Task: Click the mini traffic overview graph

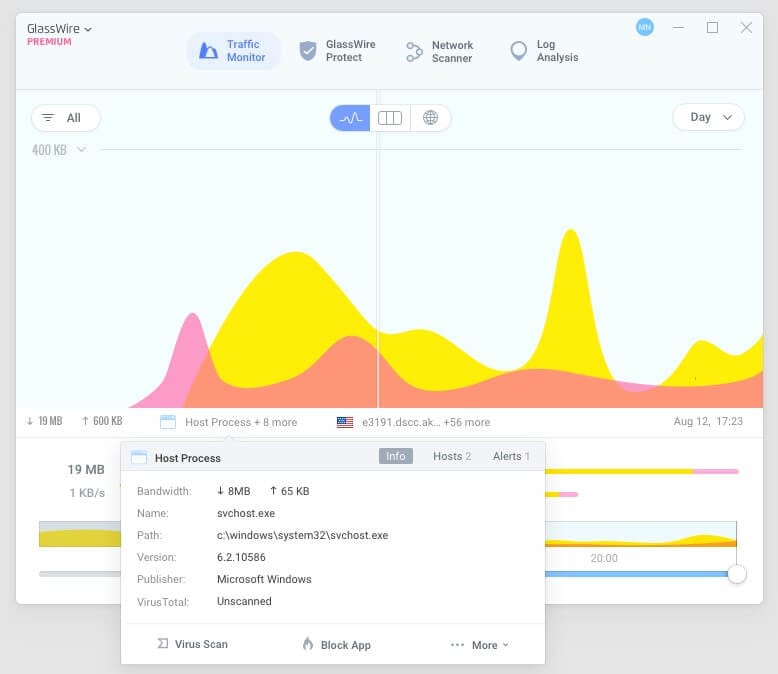Action: (641, 534)
